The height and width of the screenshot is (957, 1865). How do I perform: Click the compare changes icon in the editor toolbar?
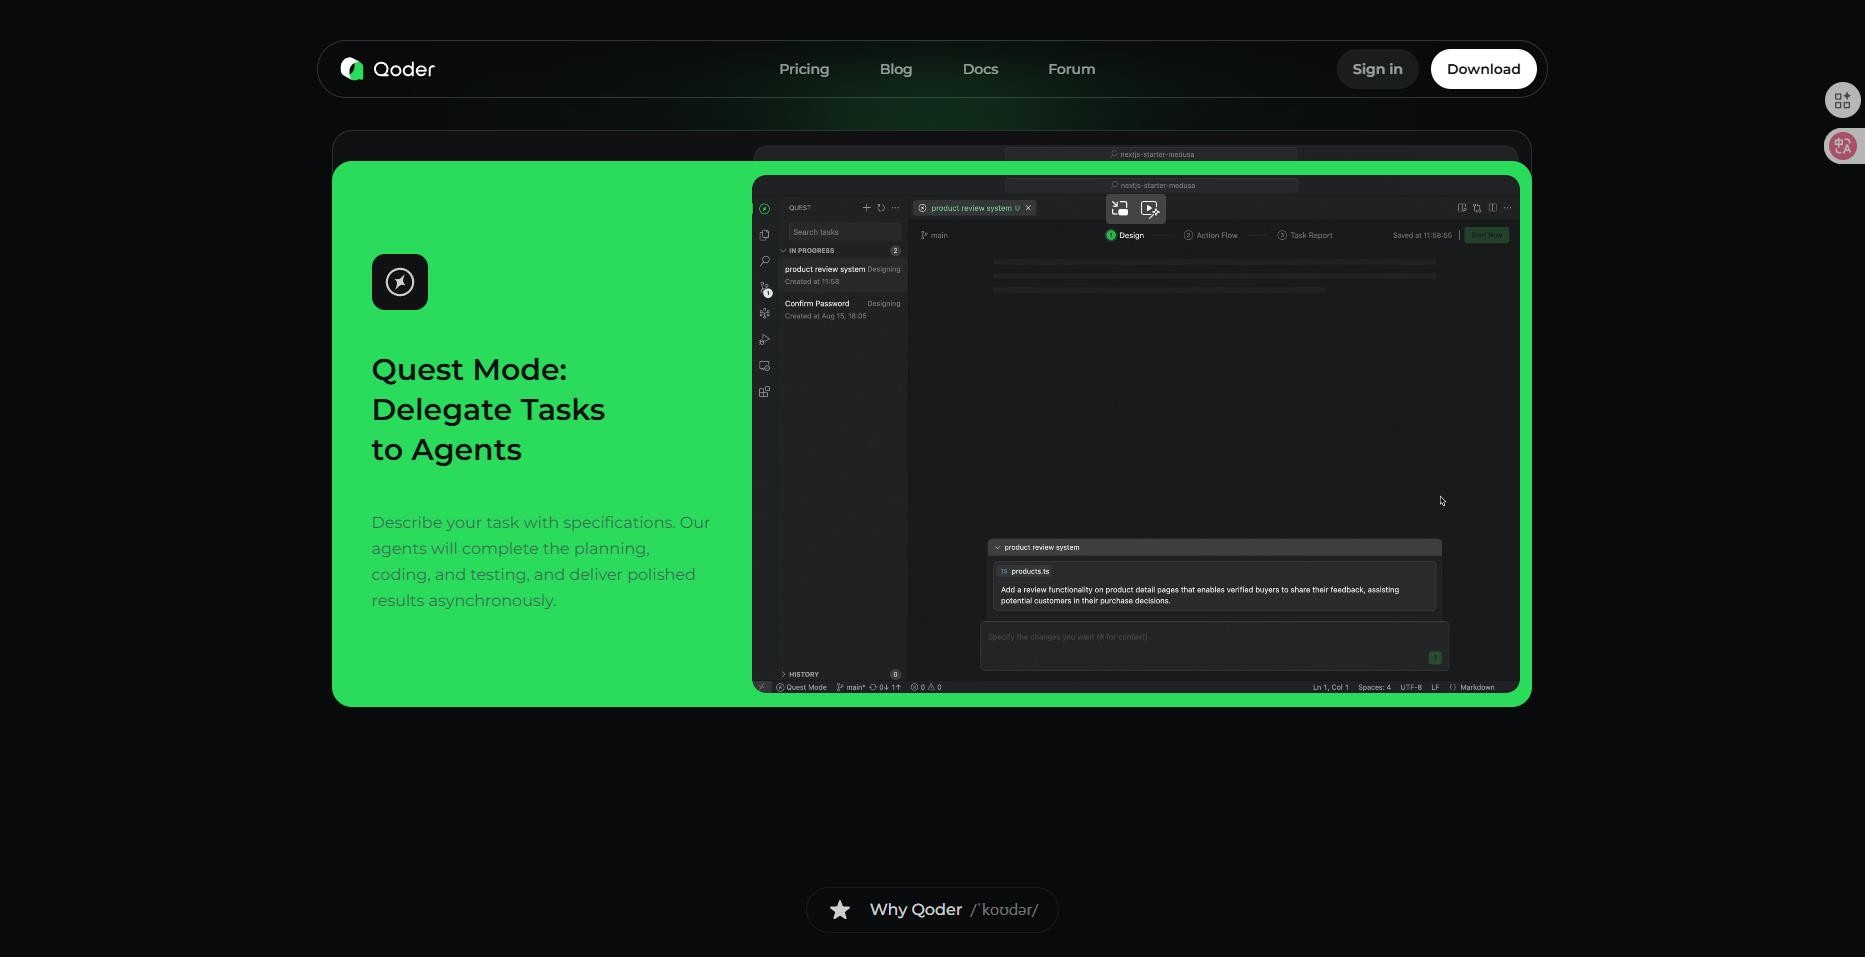(x=1477, y=208)
